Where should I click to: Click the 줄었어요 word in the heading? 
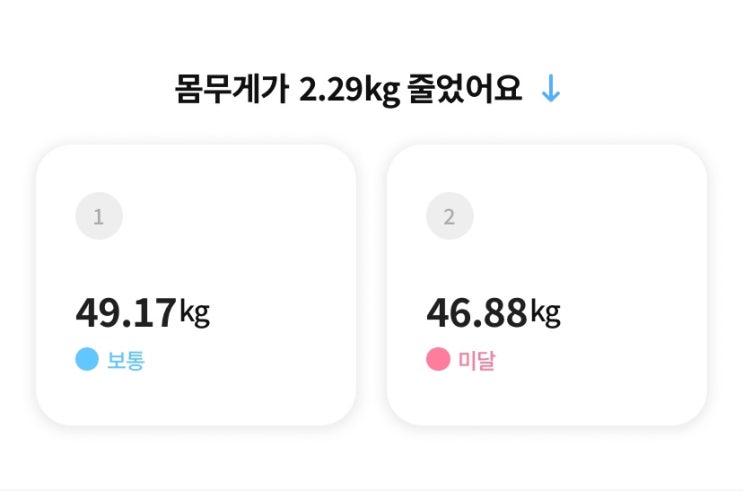coord(465,90)
